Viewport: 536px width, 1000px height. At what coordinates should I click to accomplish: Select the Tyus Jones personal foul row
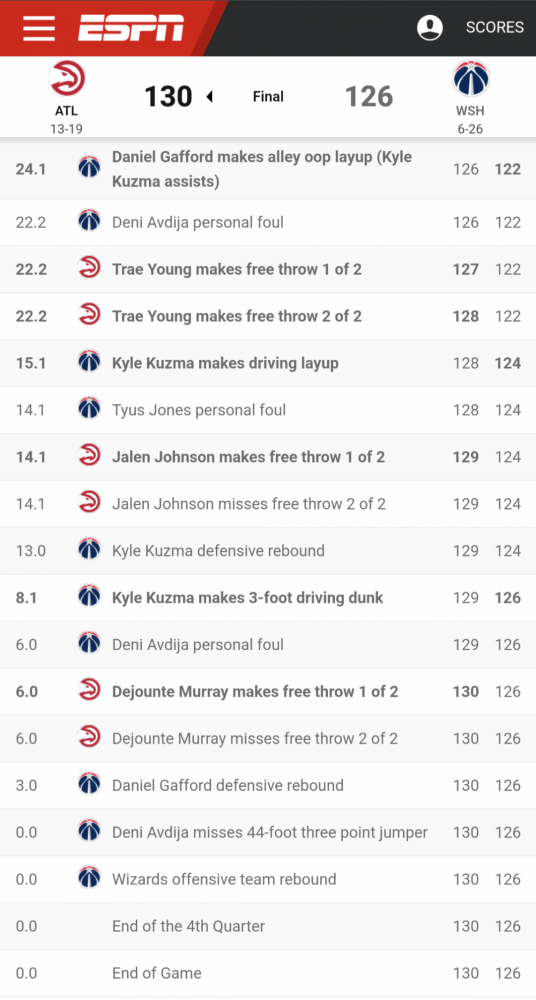[268, 410]
